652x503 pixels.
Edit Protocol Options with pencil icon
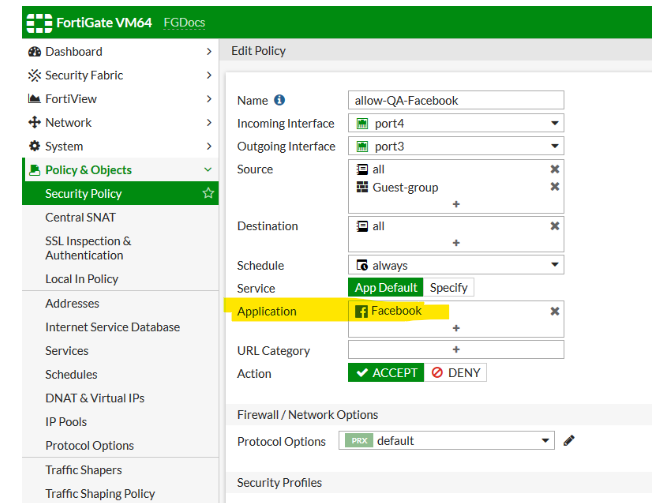click(569, 440)
